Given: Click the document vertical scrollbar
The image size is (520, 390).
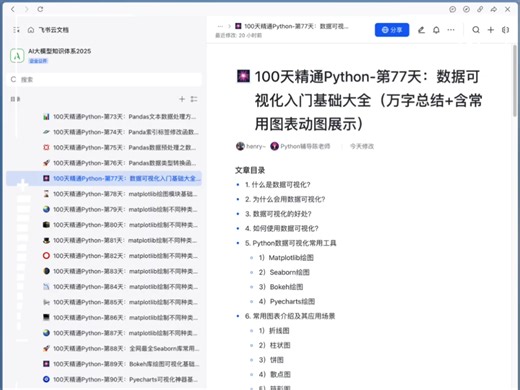Looking at the screenshot, I should click(x=515, y=81).
